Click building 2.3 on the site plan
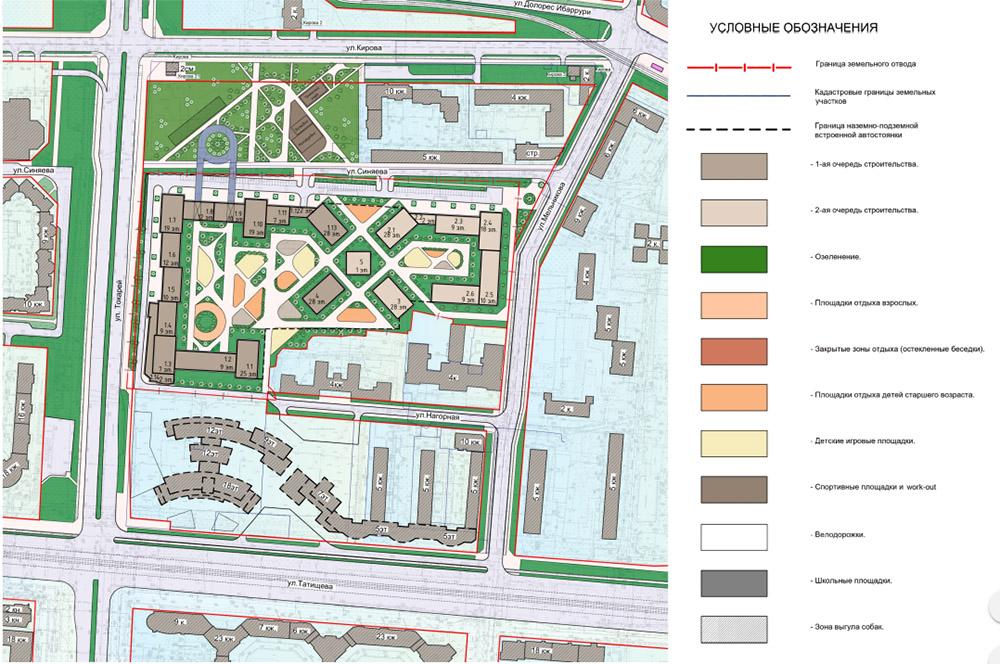Image resolution: width=1000 pixels, height=664 pixels. point(458,224)
